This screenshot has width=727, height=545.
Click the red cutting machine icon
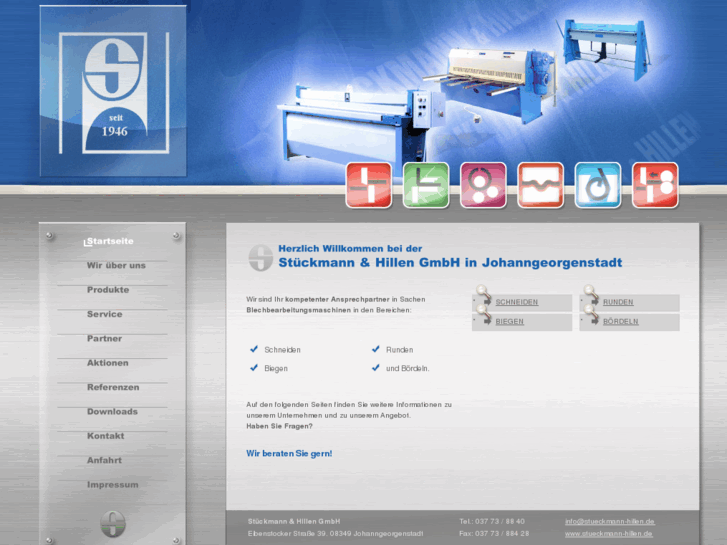(x=369, y=185)
